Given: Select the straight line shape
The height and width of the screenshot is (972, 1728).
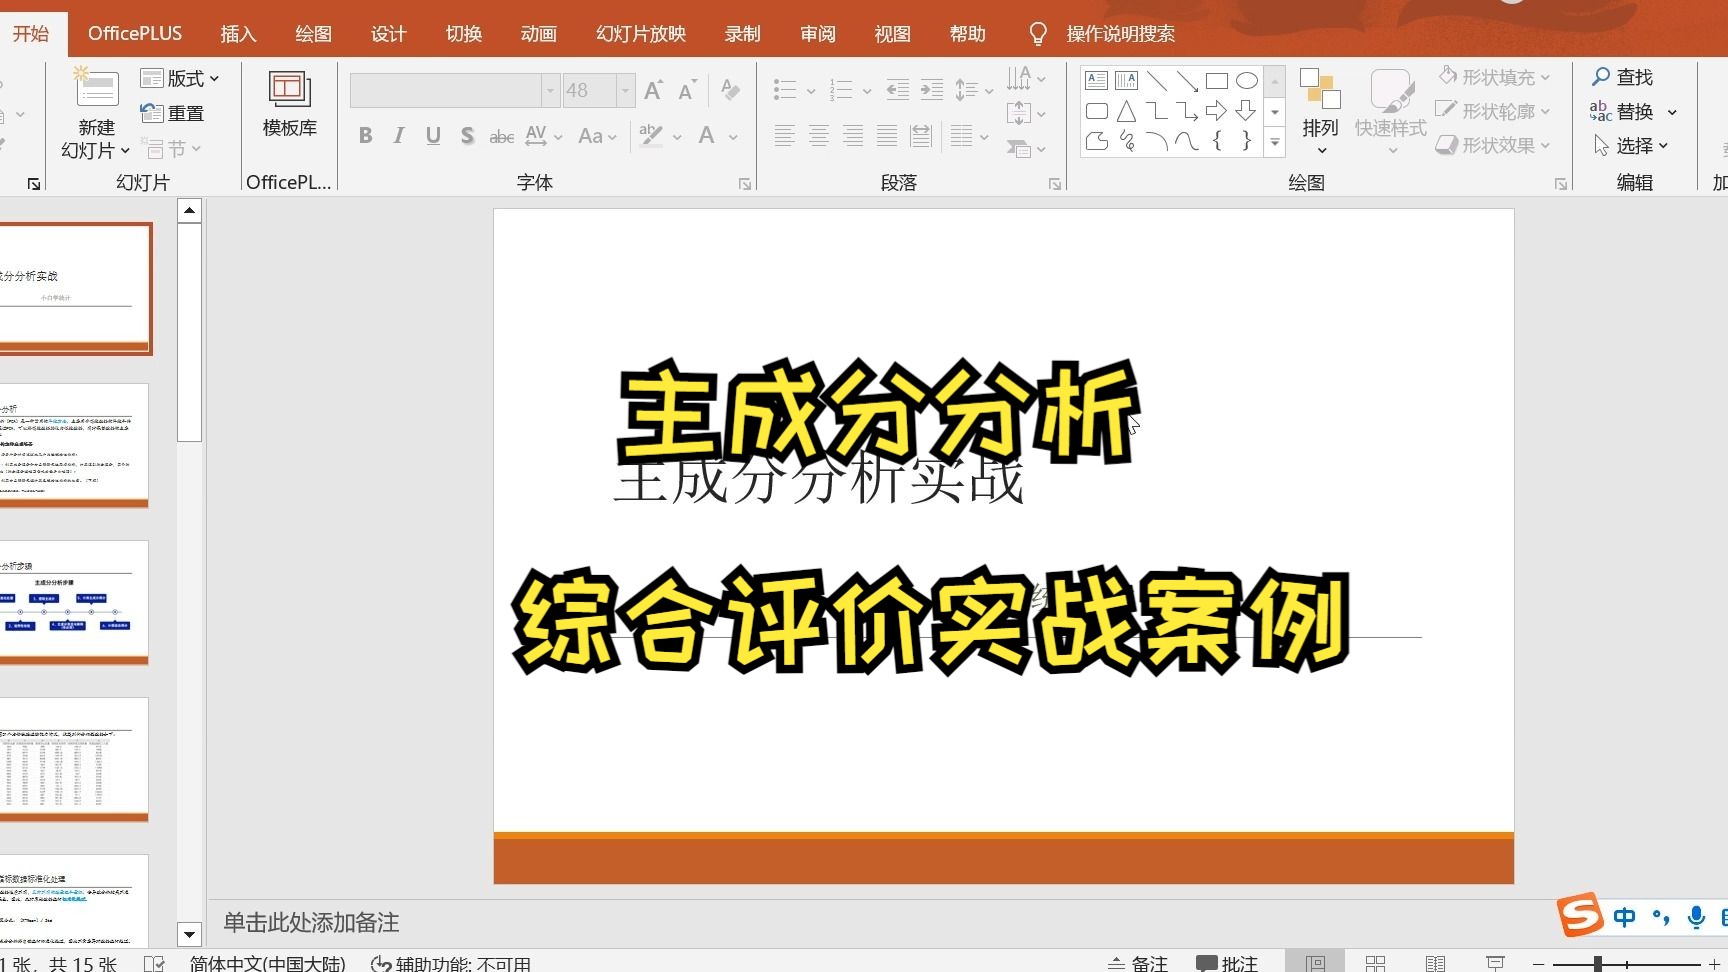Looking at the screenshot, I should coord(1157,80).
